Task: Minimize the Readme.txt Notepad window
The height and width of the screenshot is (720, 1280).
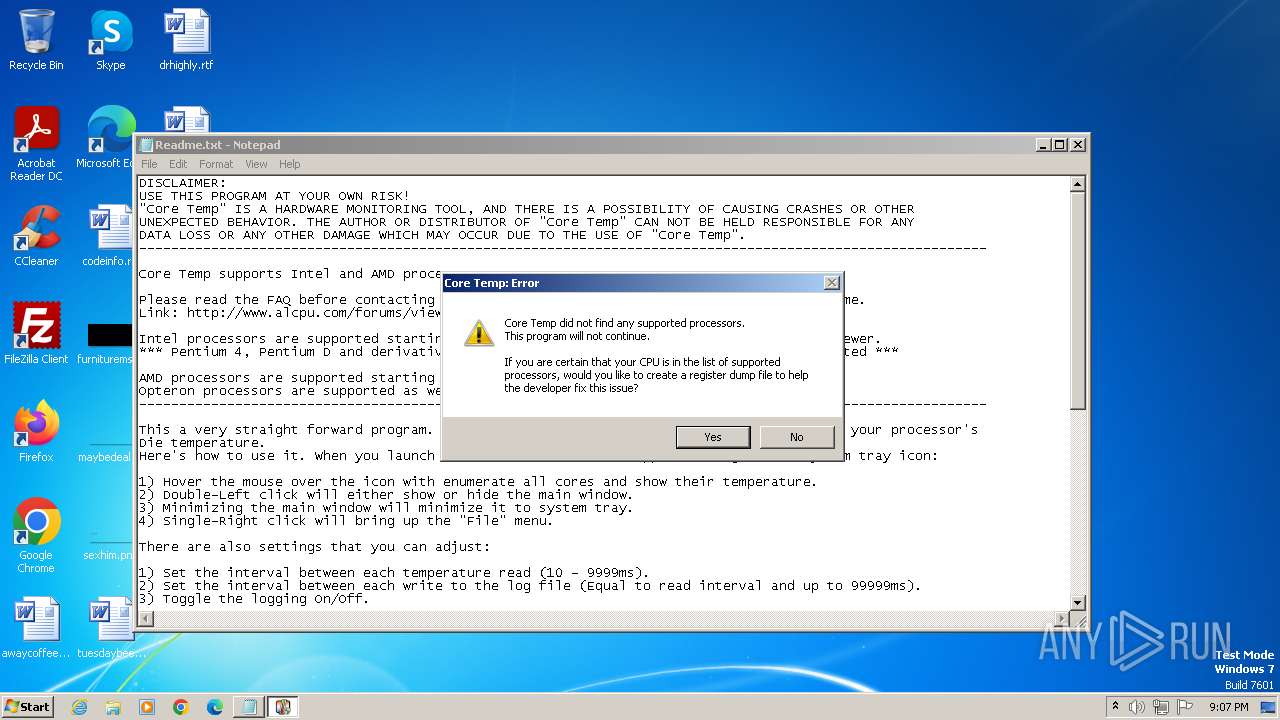Action: (x=1043, y=144)
